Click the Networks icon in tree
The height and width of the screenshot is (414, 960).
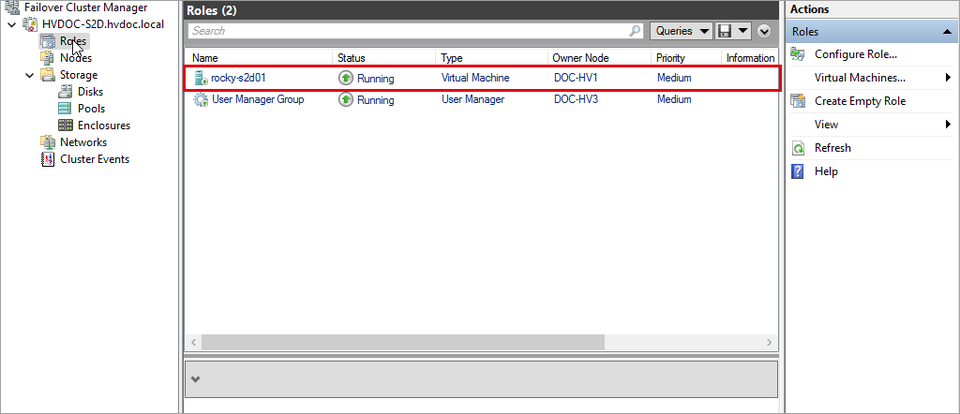click(47, 142)
